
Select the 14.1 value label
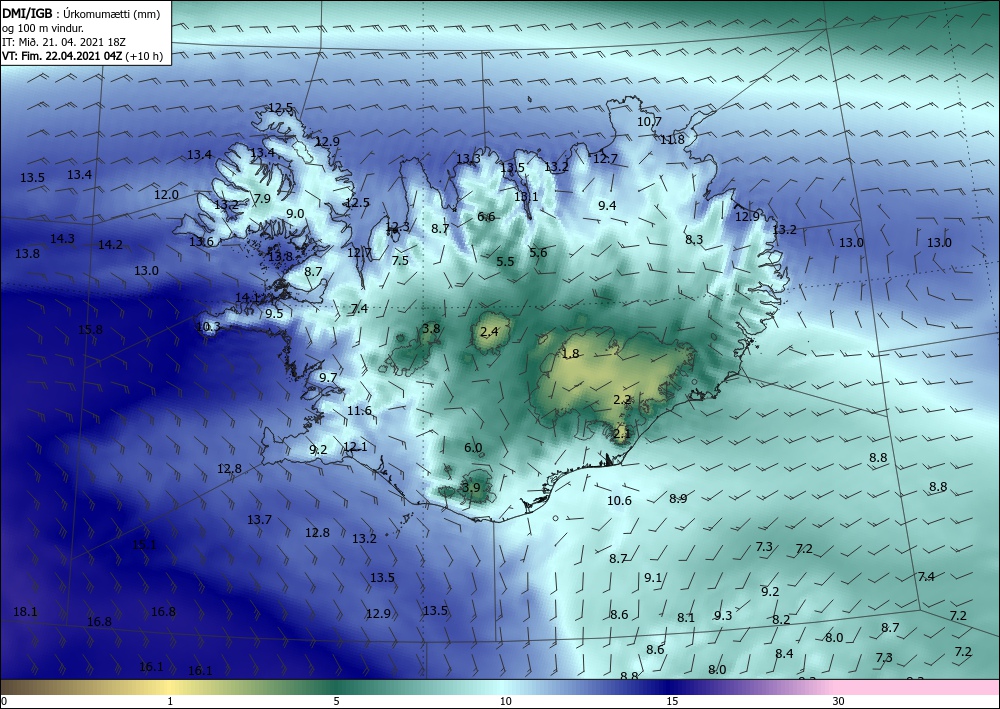click(247, 298)
